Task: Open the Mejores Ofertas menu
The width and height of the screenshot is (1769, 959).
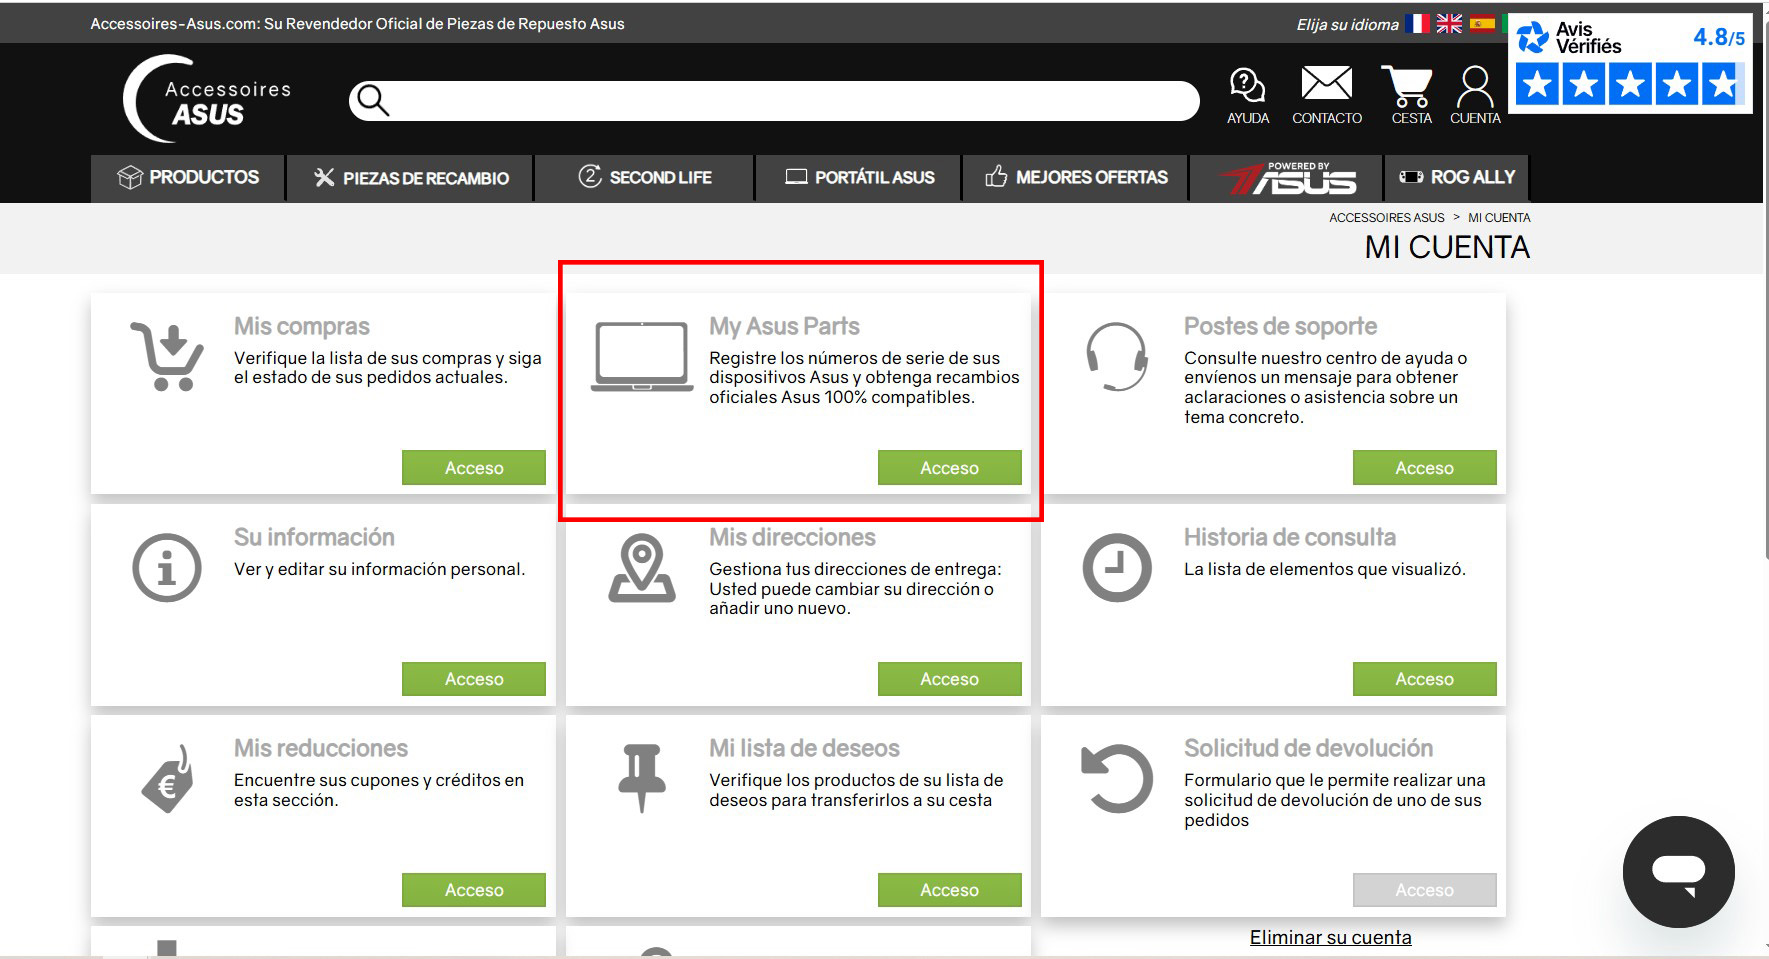Action: 1076,178
